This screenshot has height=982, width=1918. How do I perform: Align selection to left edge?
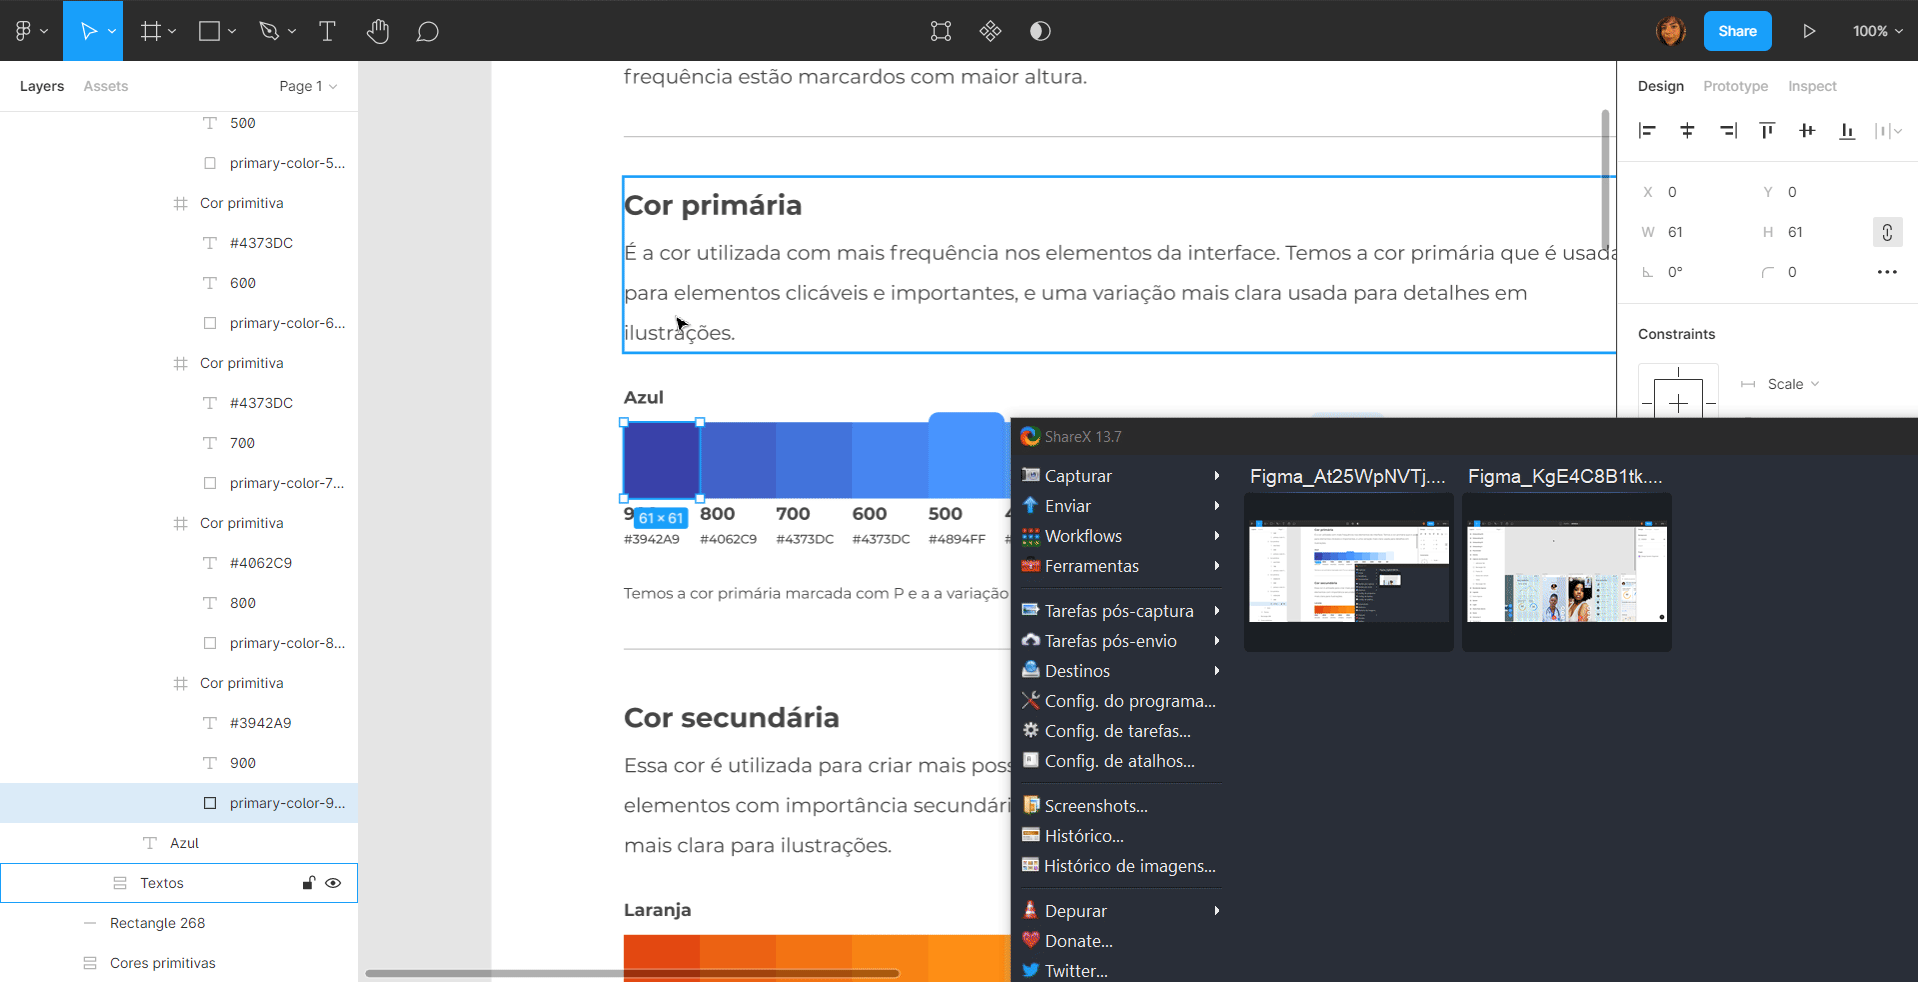point(1647,130)
